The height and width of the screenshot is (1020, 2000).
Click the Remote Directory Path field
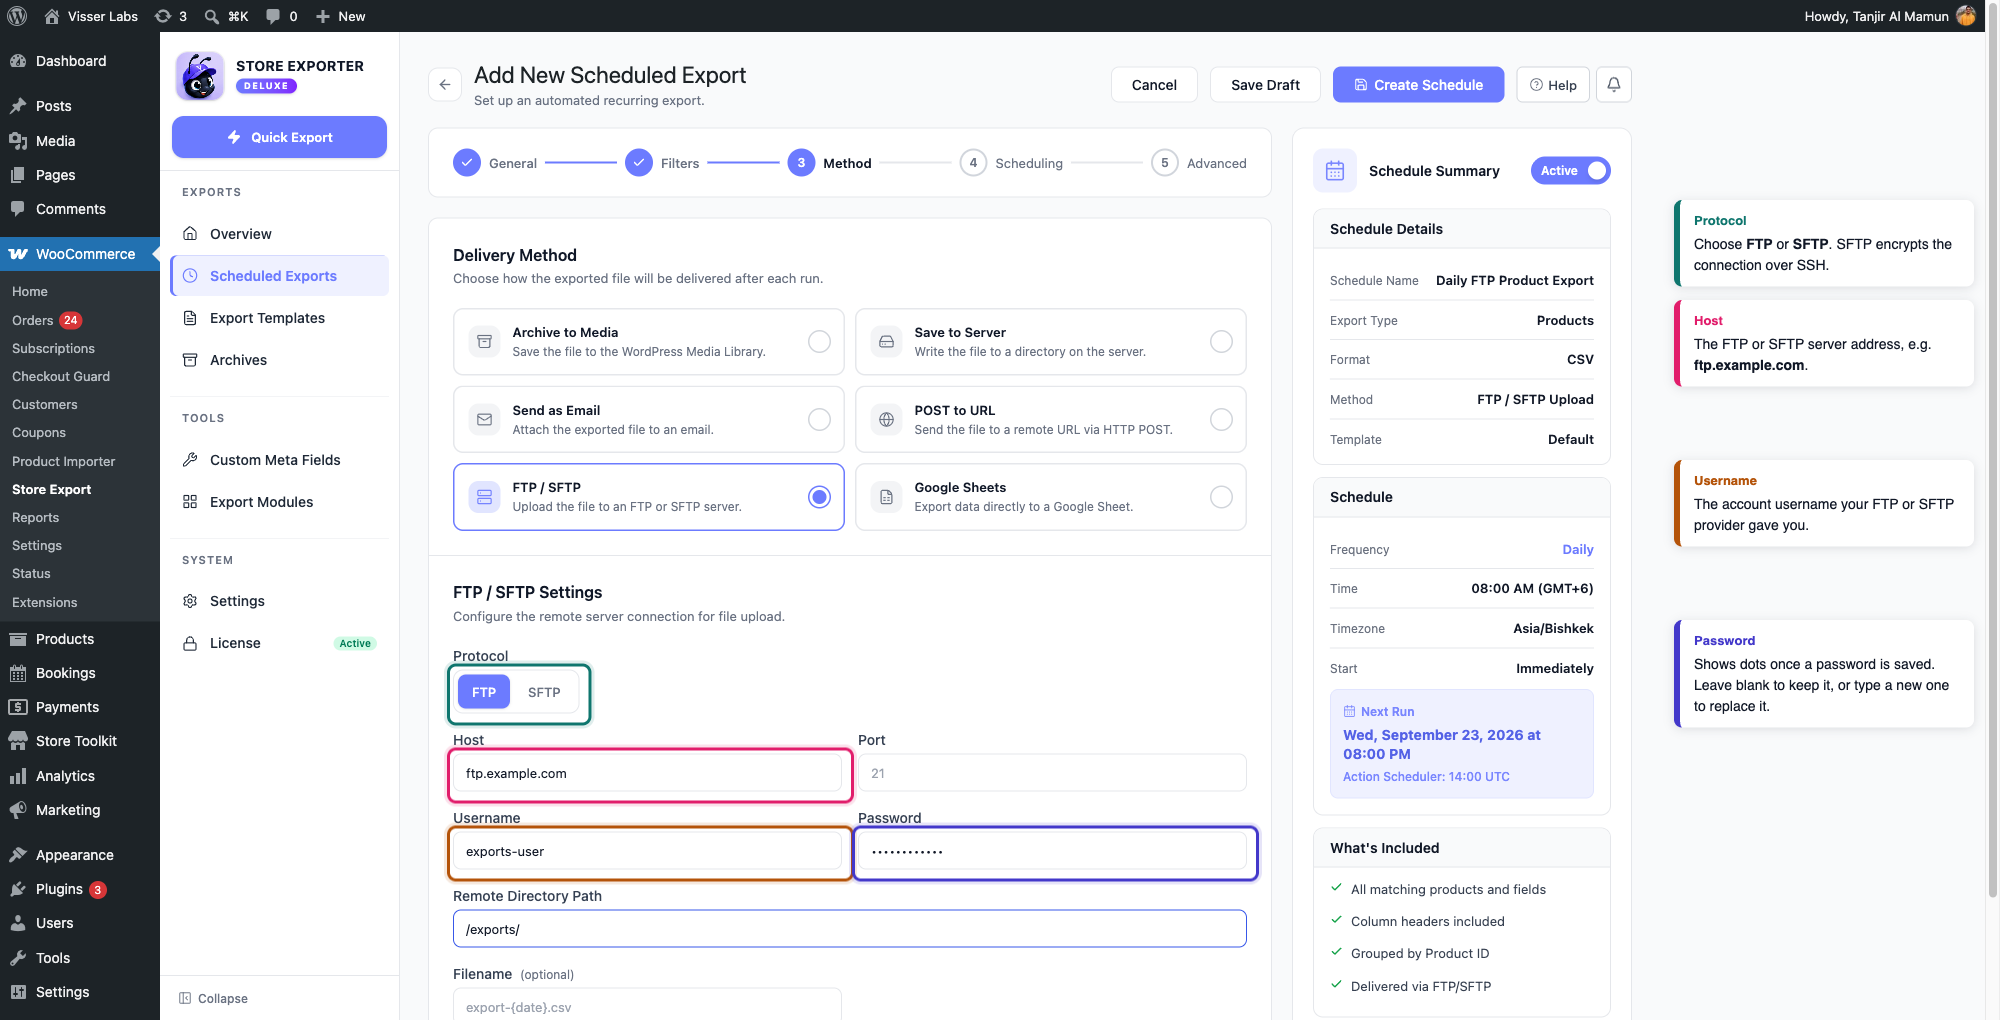850,929
